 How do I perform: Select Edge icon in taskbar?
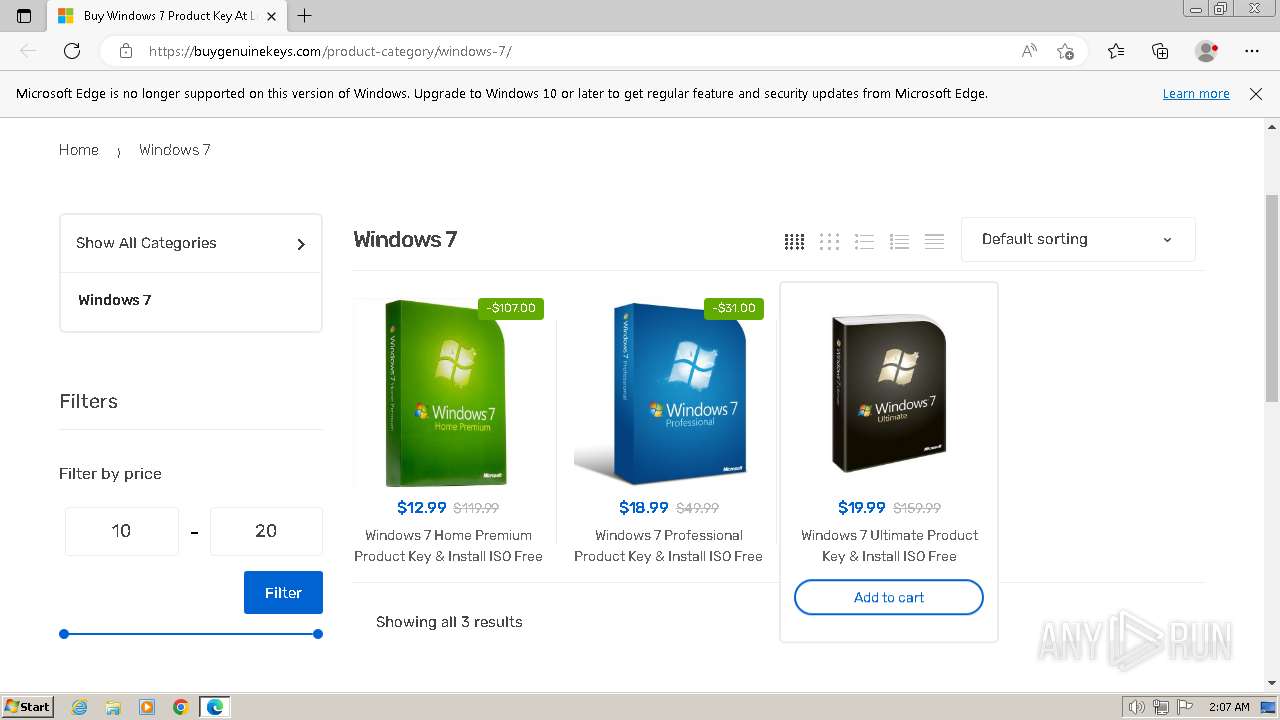215,707
